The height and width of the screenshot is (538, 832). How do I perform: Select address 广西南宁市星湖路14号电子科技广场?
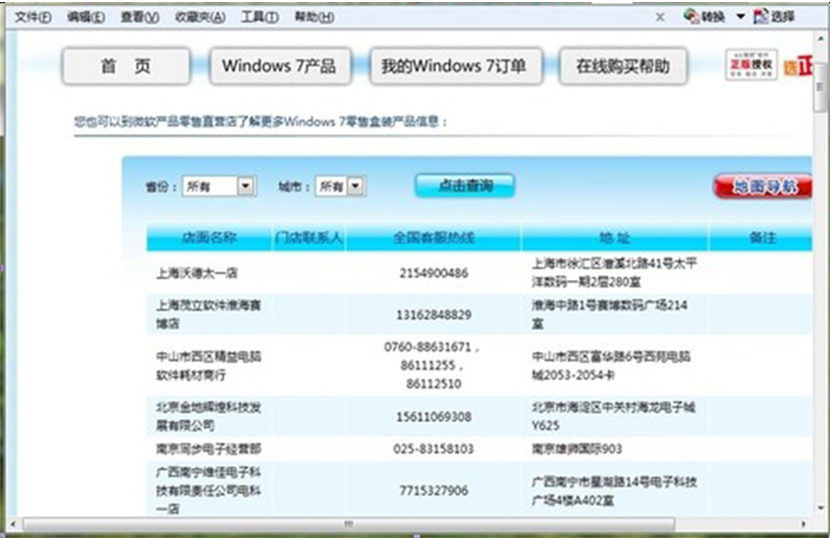pos(614,491)
